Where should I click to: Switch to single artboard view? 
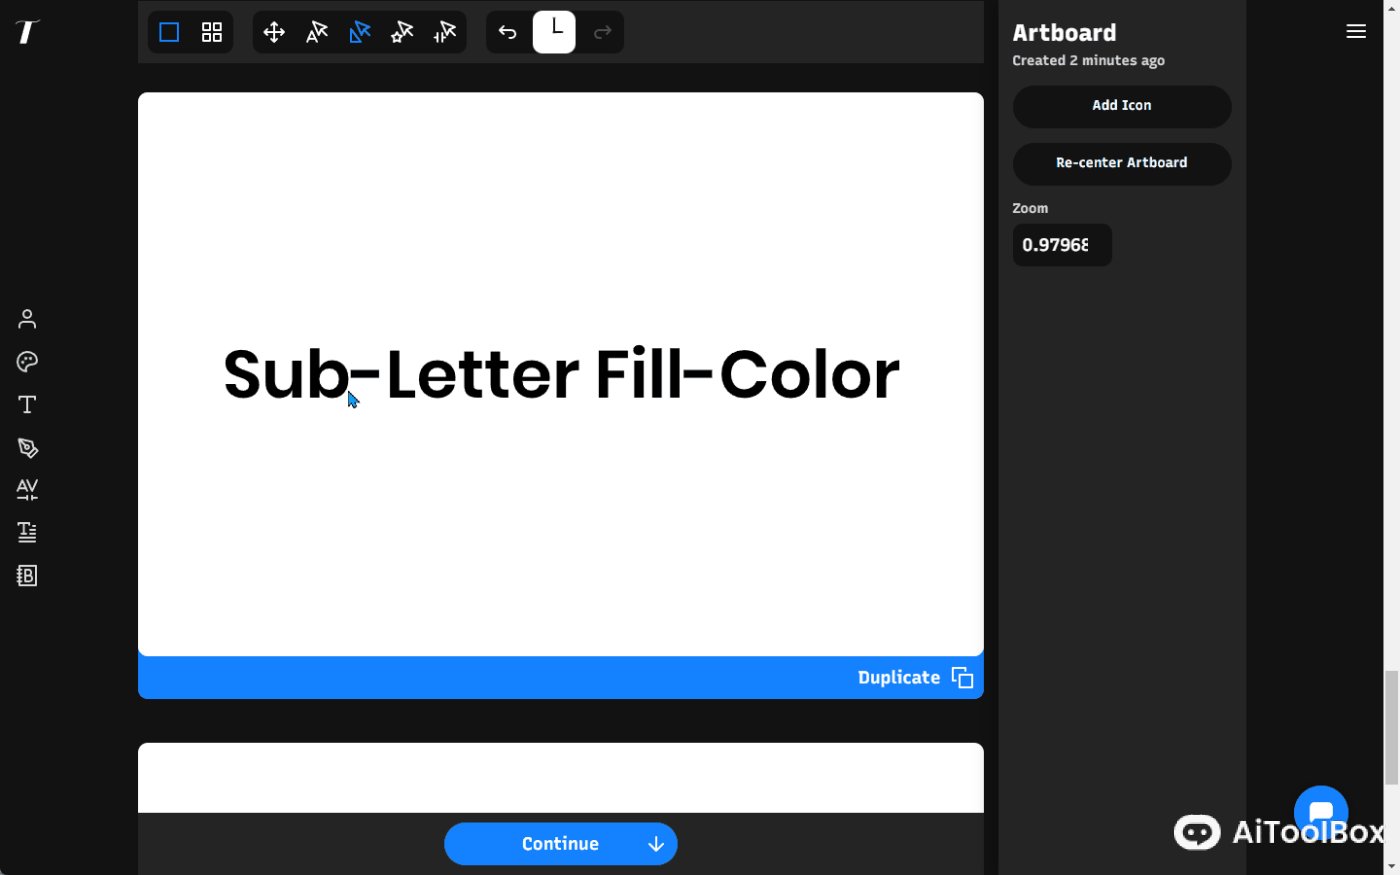coord(169,31)
